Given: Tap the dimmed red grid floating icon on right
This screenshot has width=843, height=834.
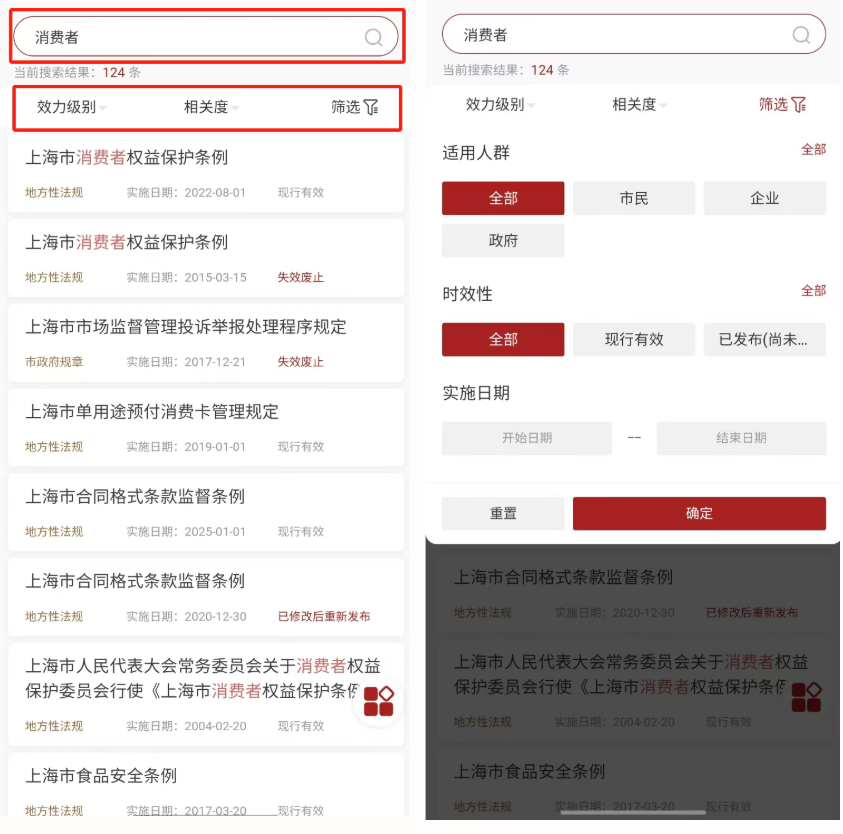Looking at the screenshot, I should click(806, 697).
